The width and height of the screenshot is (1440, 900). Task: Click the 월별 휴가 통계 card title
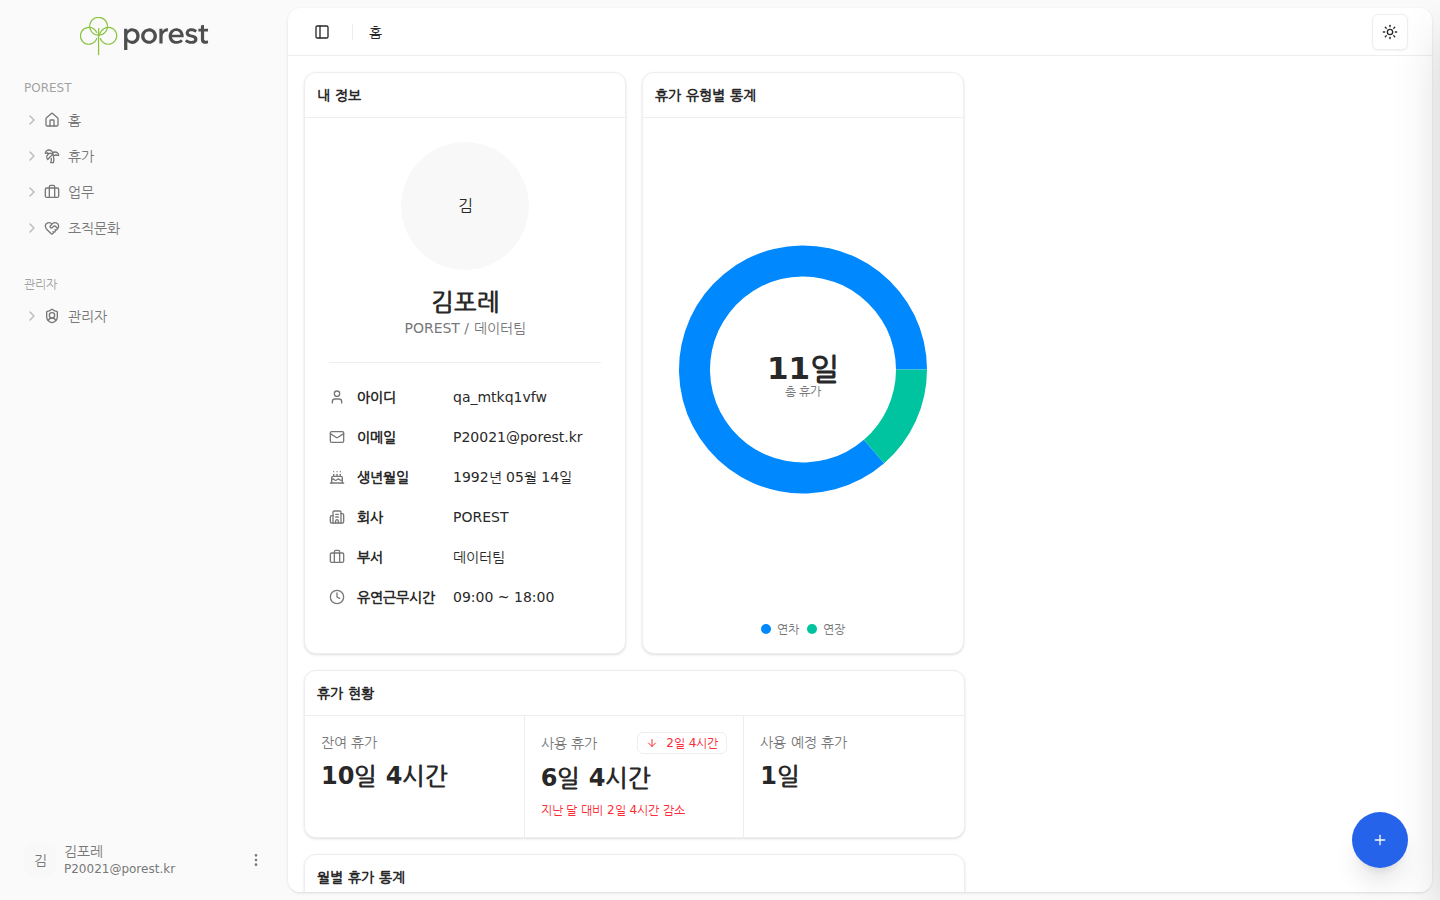361,877
